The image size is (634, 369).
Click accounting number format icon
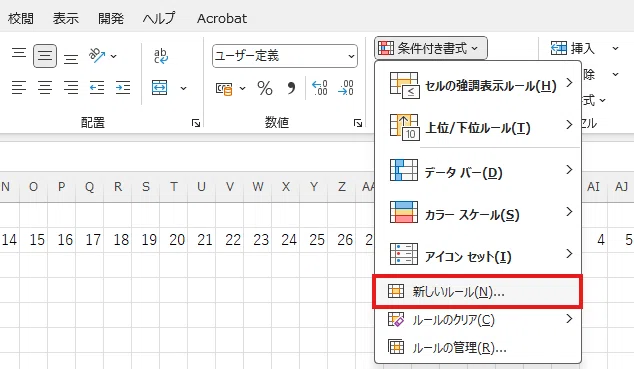pyautogui.click(x=224, y=89)
